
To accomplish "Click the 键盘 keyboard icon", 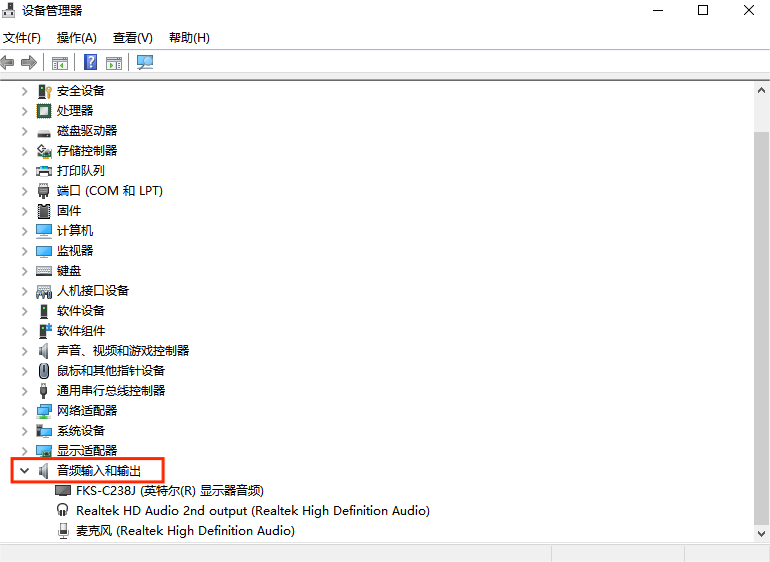I will 44,271.
